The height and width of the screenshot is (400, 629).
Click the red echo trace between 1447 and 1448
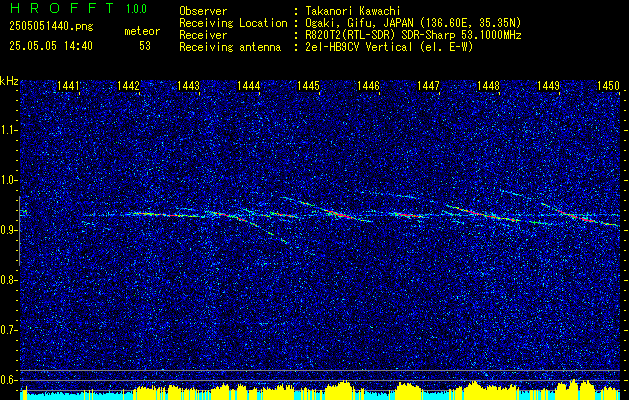pos(483,214)
